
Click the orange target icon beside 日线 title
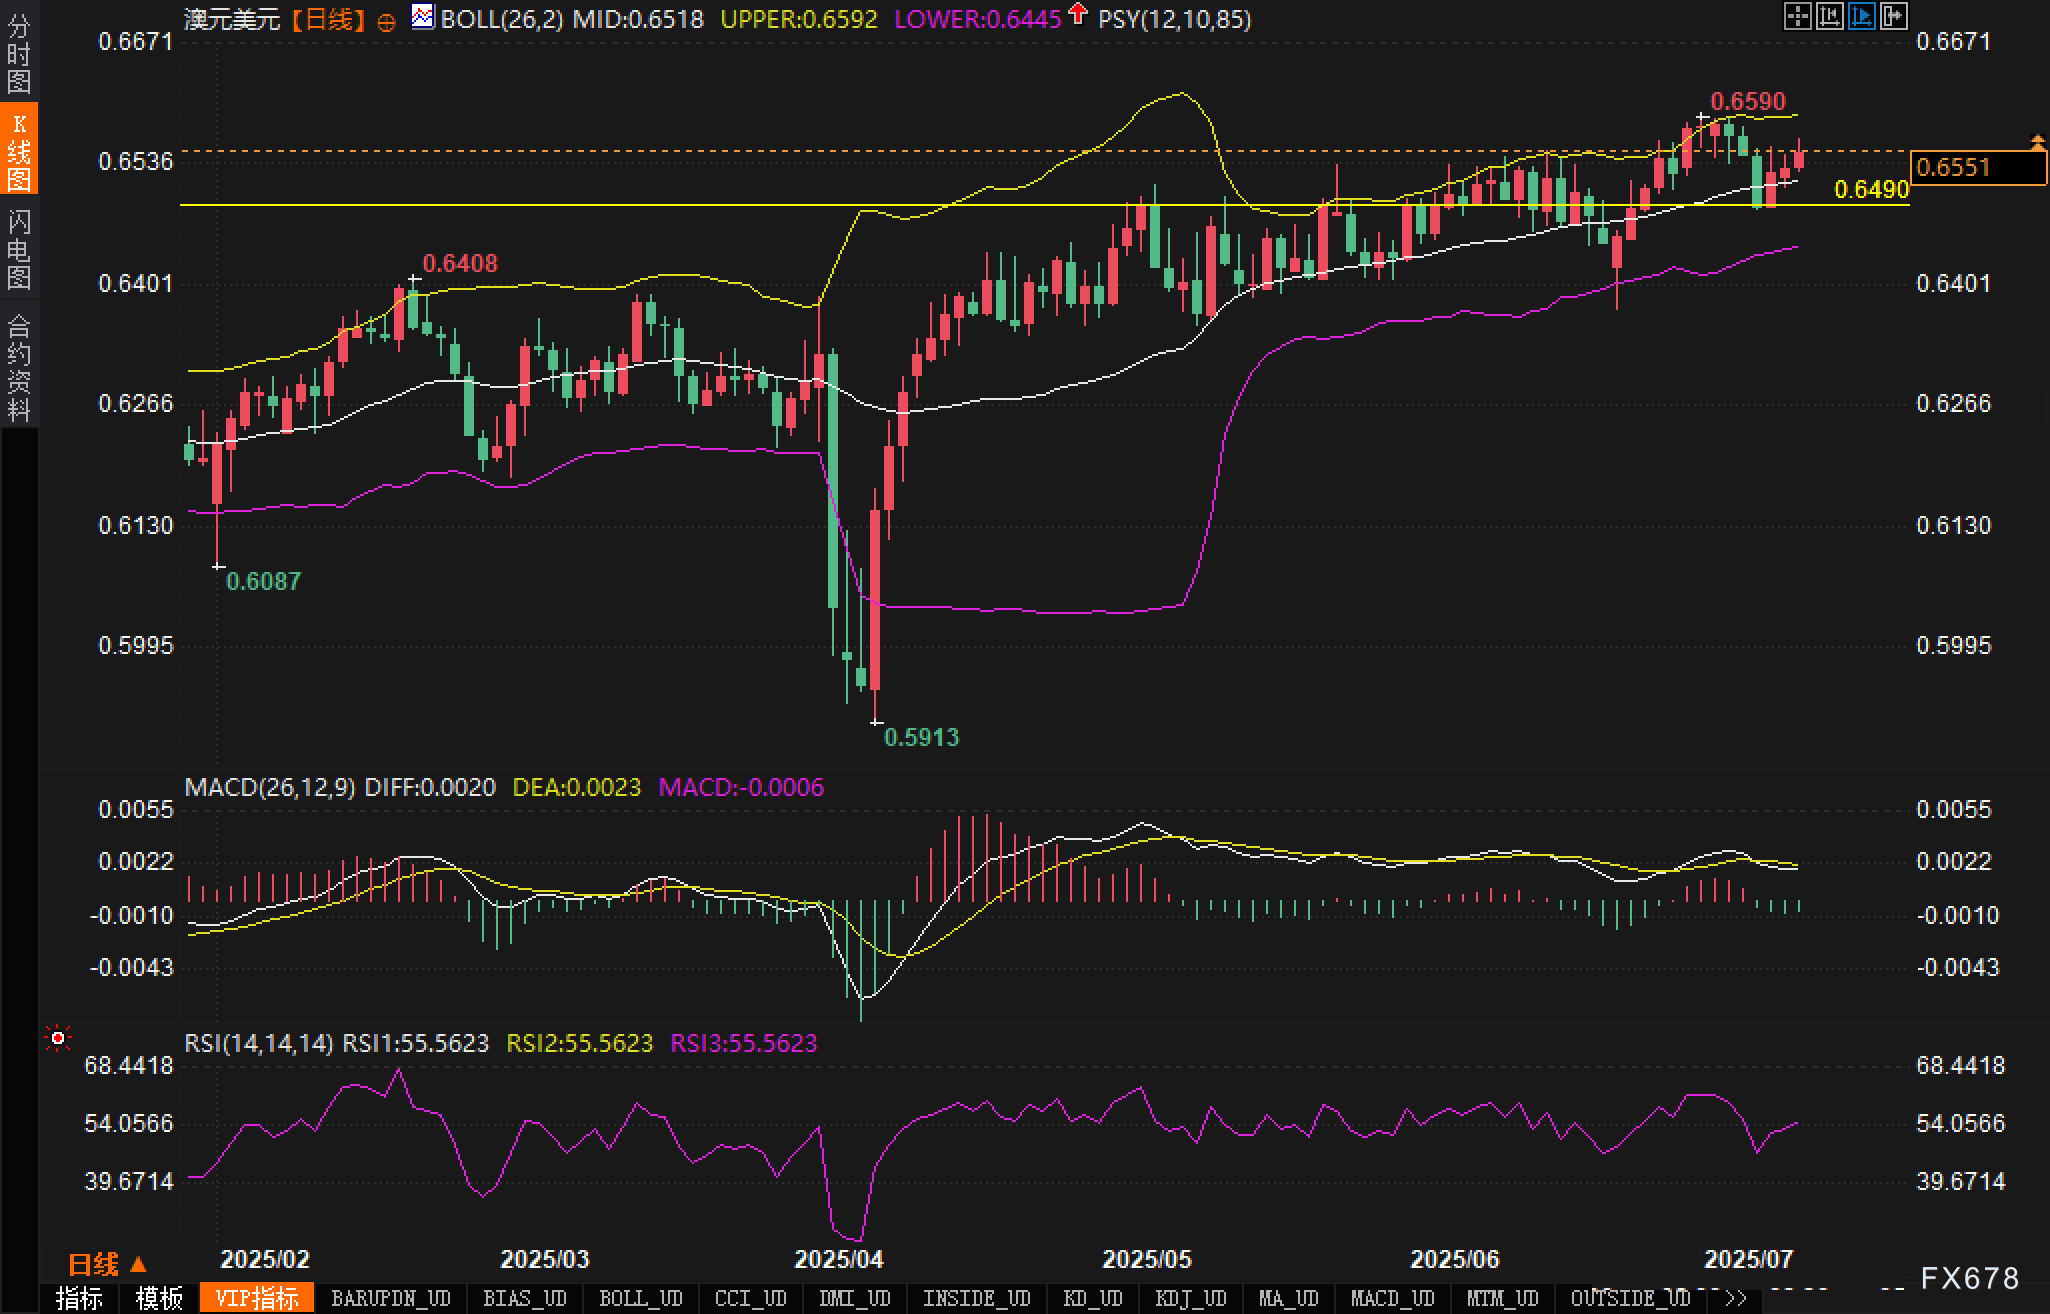click(x=386, y=22)
